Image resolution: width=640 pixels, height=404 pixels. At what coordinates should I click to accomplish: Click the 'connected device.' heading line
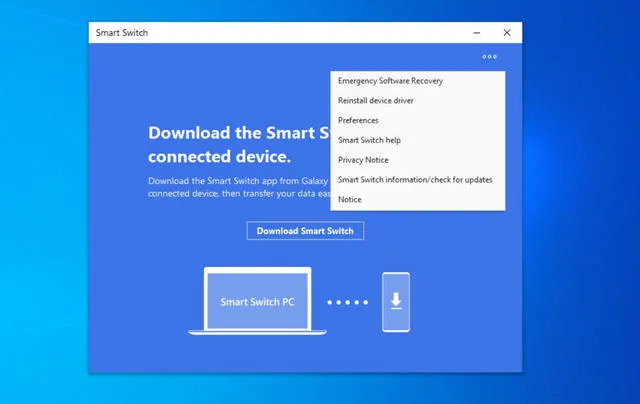[220, 157]
